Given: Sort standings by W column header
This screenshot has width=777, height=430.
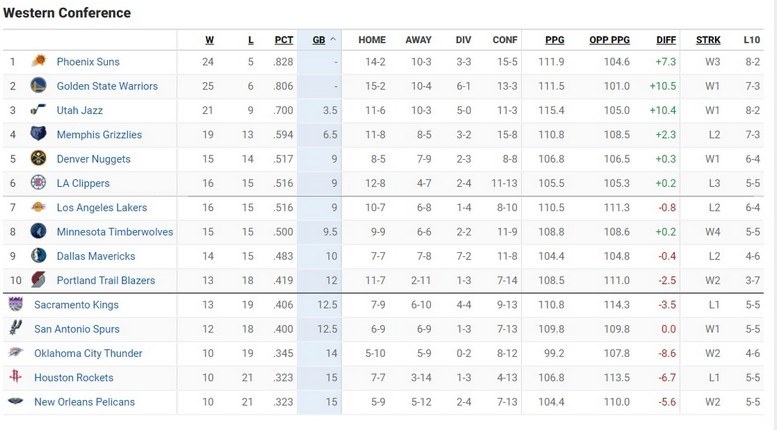Looking at the screenshot, I should [x=209, y=40].
